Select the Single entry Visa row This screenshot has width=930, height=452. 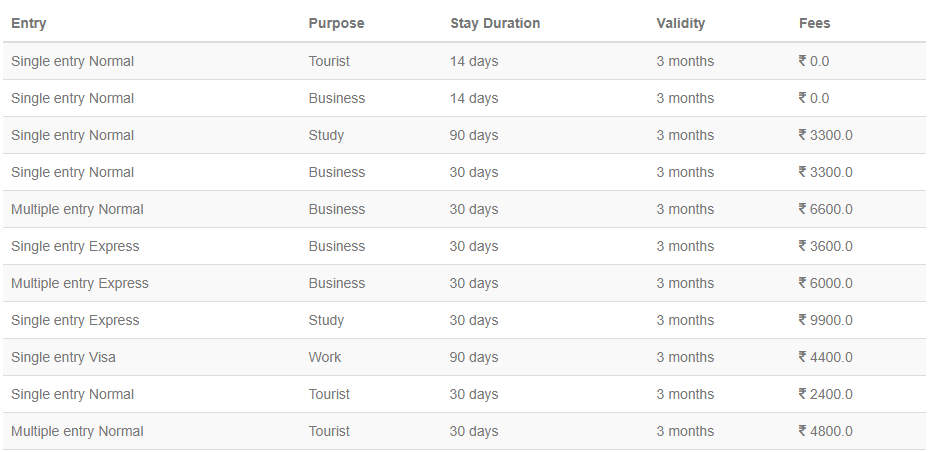pyautogui.click(x=63, y=357)
